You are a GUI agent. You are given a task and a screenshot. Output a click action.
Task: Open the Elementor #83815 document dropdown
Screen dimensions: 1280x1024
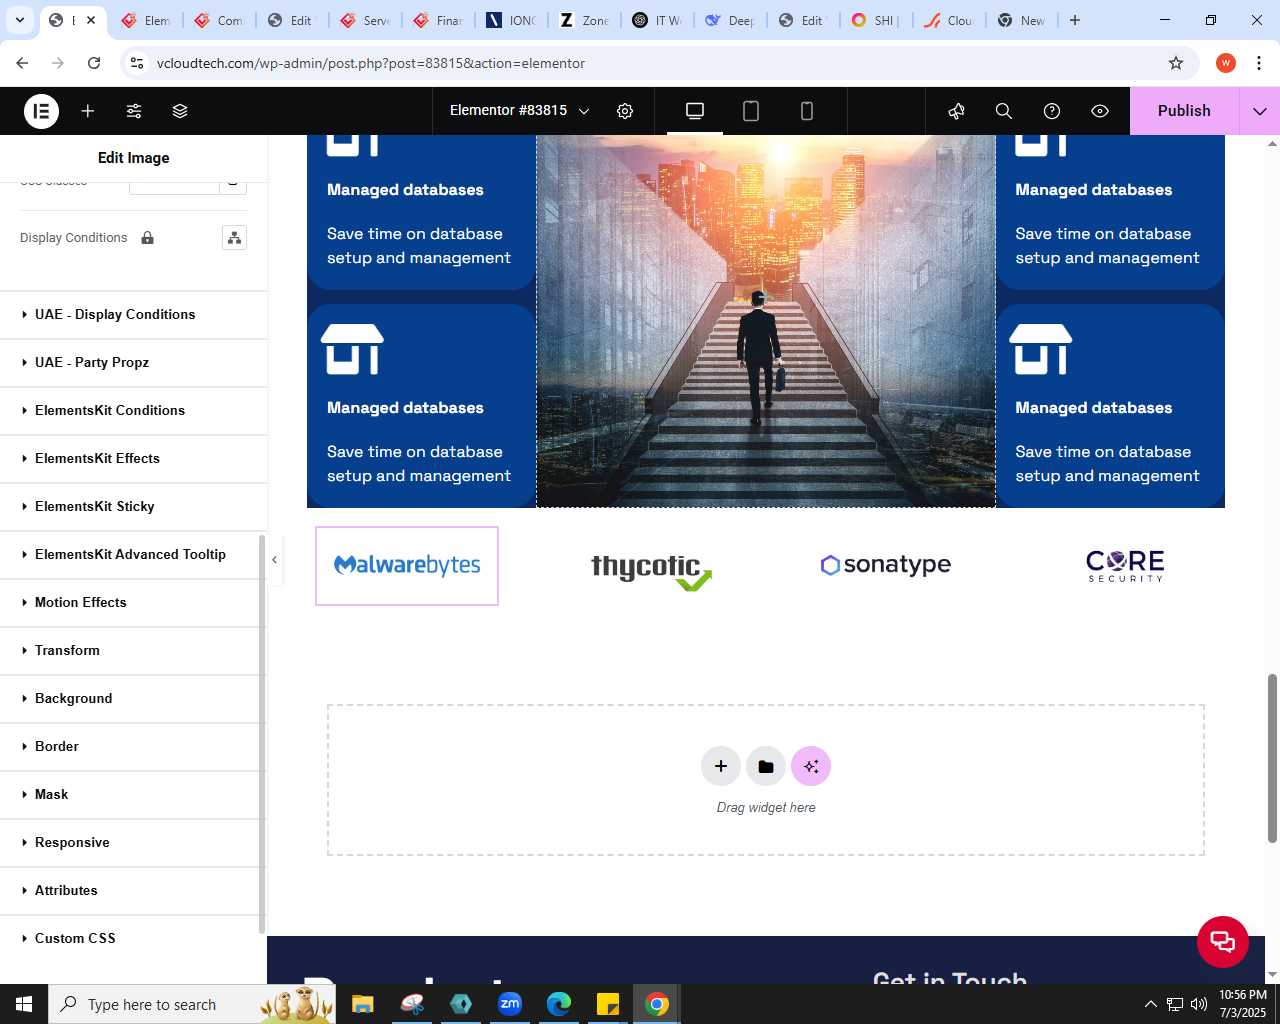point(520,111)
